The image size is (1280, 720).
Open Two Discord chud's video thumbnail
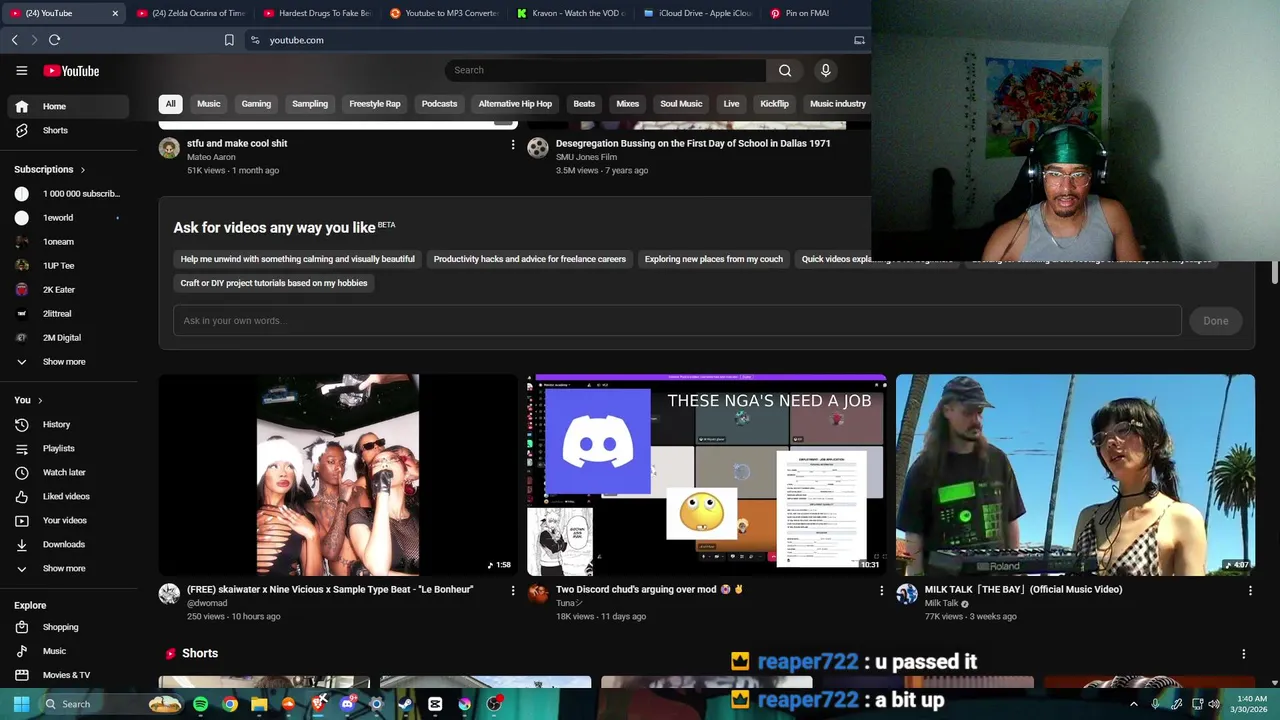(x=707, y=475)
